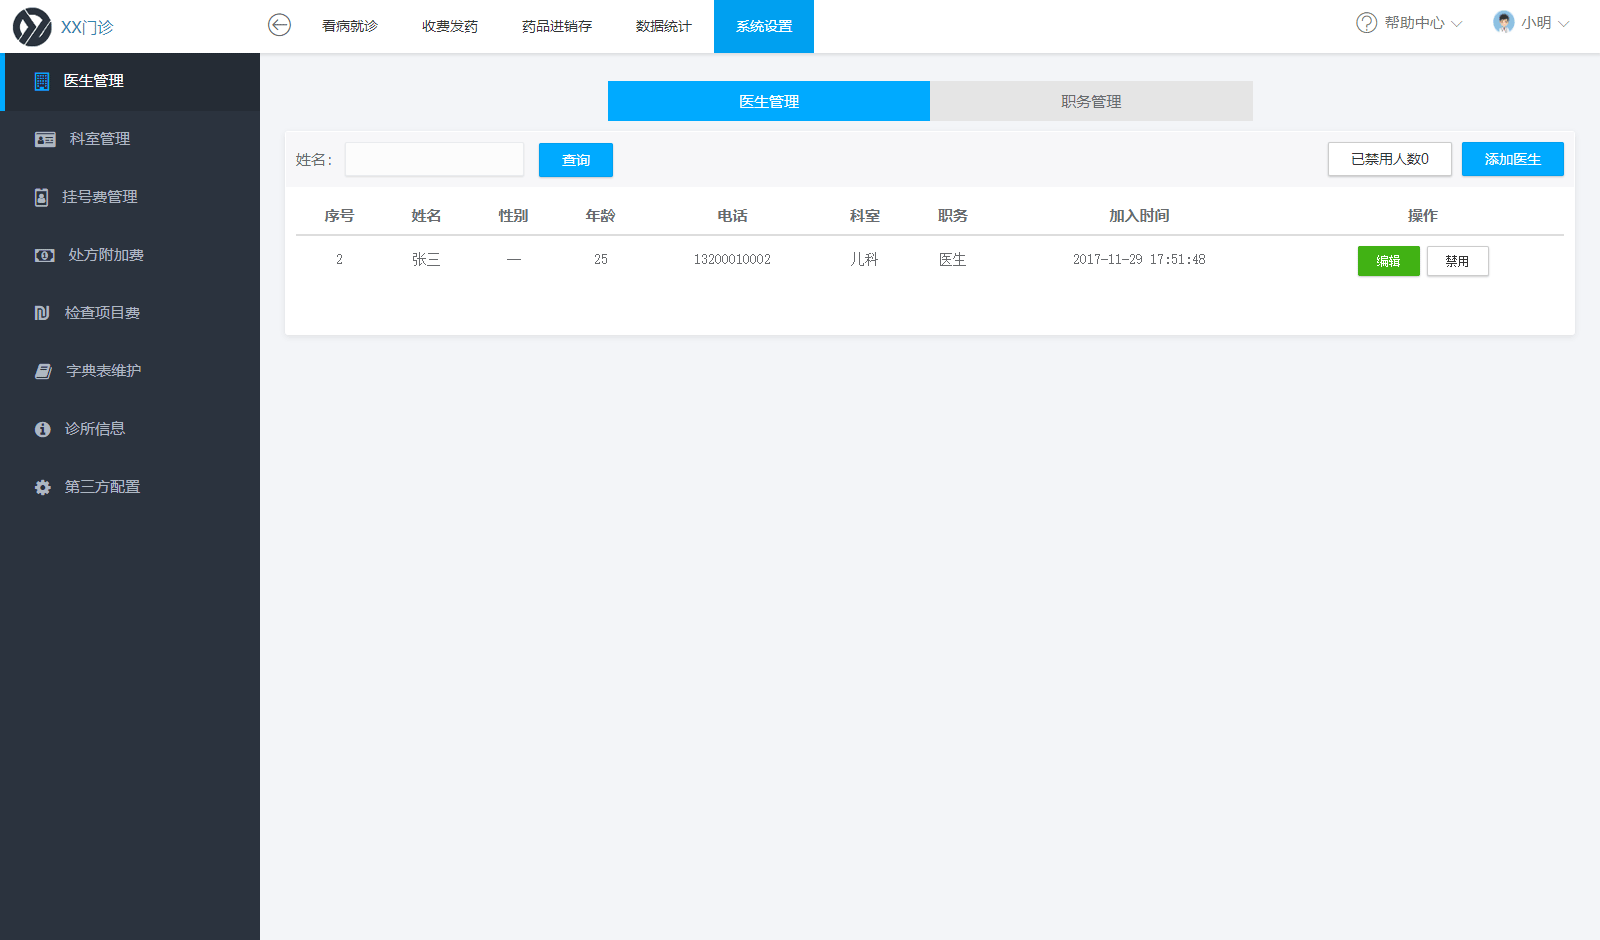Click the 医生管理 sidebar building icon

[42, 82]
